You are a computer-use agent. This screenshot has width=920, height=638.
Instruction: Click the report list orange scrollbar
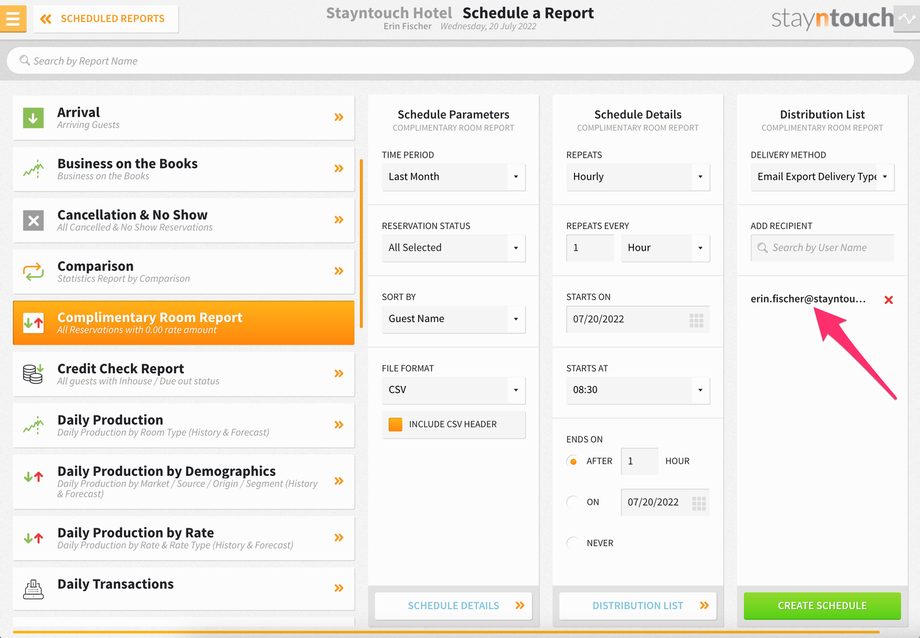361,244
